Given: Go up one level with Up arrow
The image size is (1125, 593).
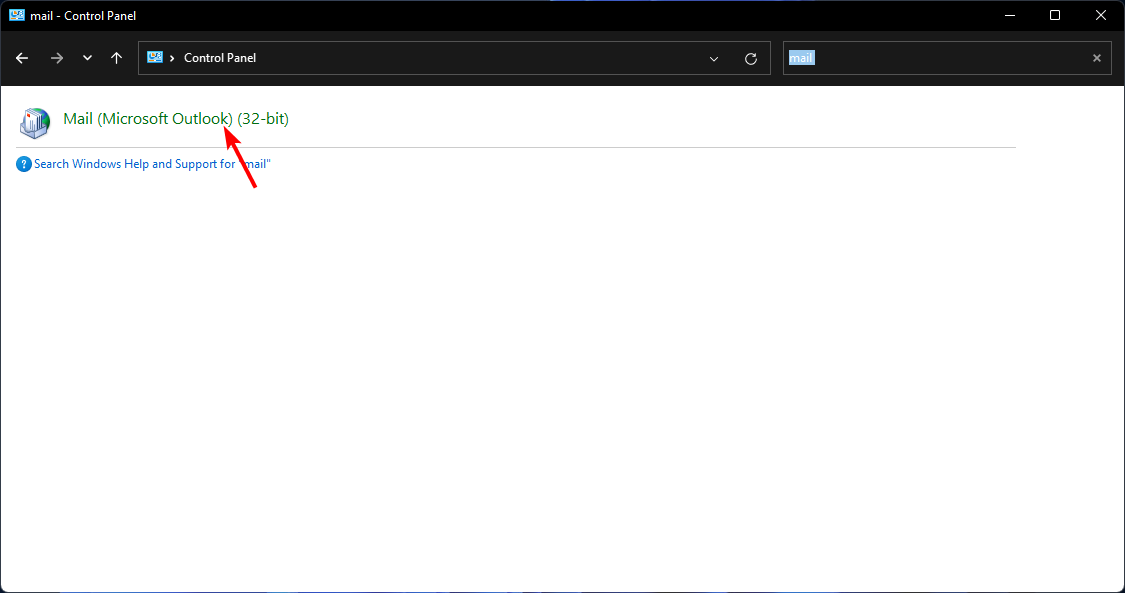Looking at the screenshot, I should [116, 58].
